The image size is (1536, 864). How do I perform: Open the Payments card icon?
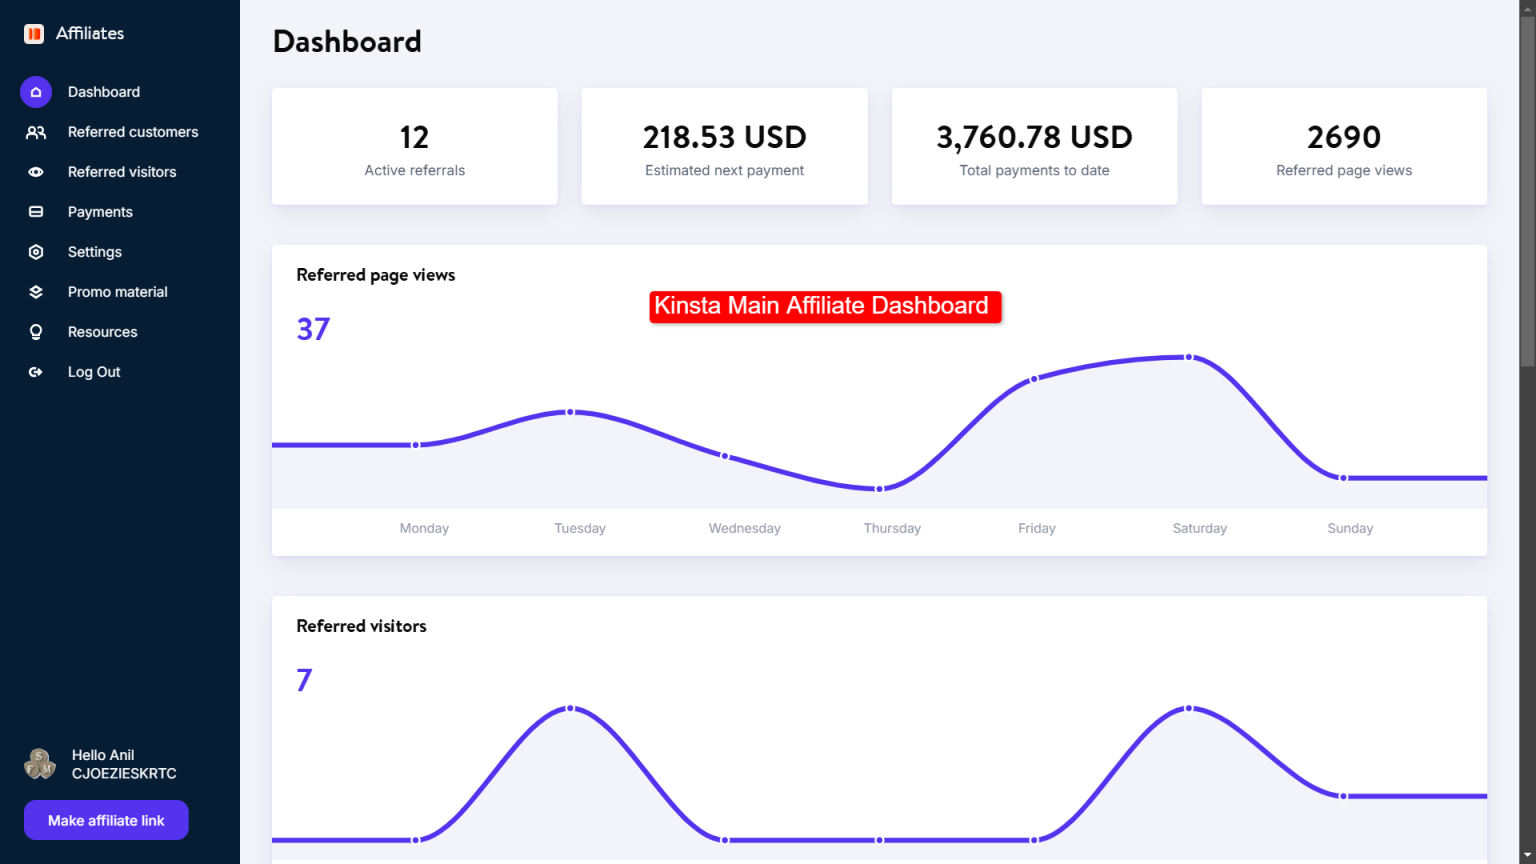[x=36, y=211]
